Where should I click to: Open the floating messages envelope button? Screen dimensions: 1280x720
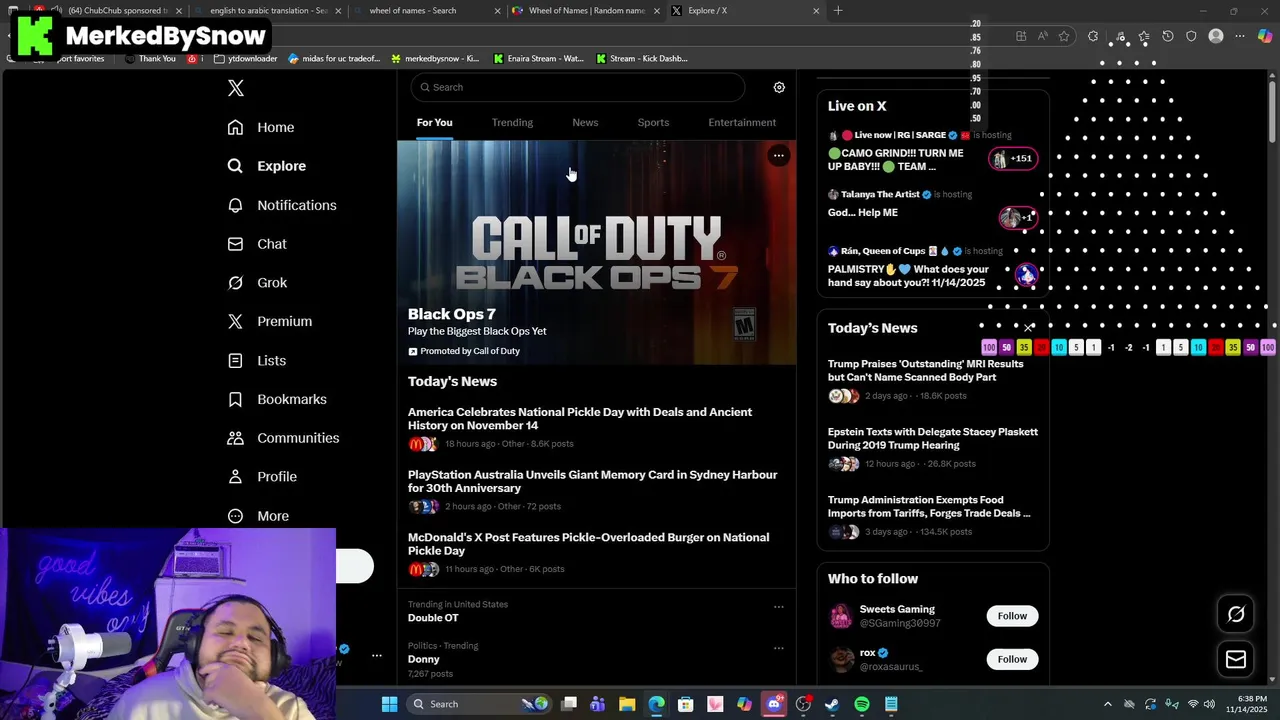(x=1236, y=659)
